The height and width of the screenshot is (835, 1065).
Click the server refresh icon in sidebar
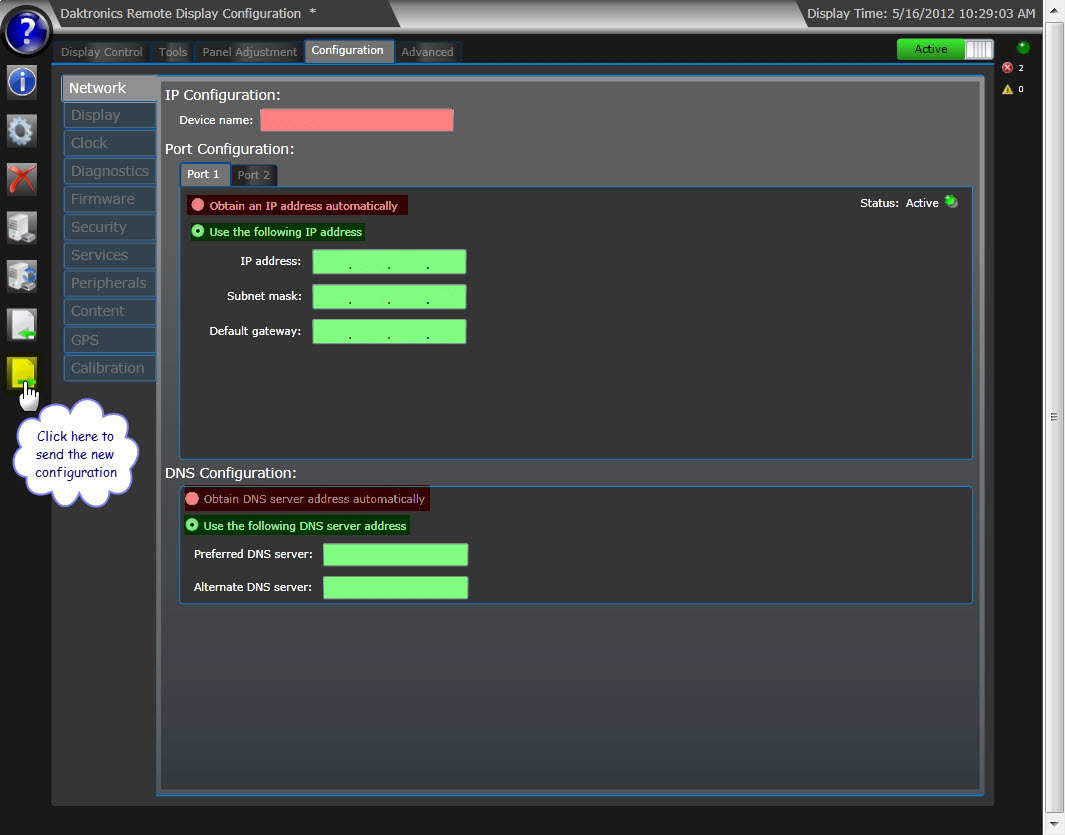[22, 276]
